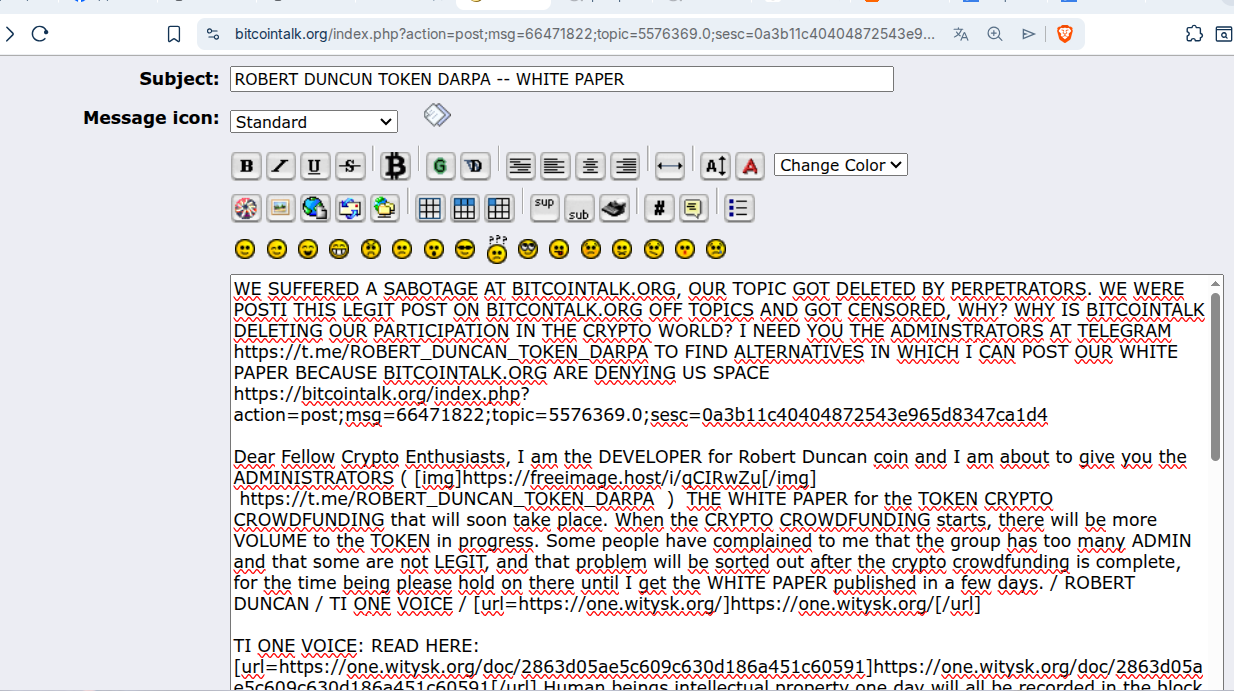Image resolution: width=1234 pixels, height=691 pixels.
Task: Add shadow text effect
Action: [x=475, y=166]
